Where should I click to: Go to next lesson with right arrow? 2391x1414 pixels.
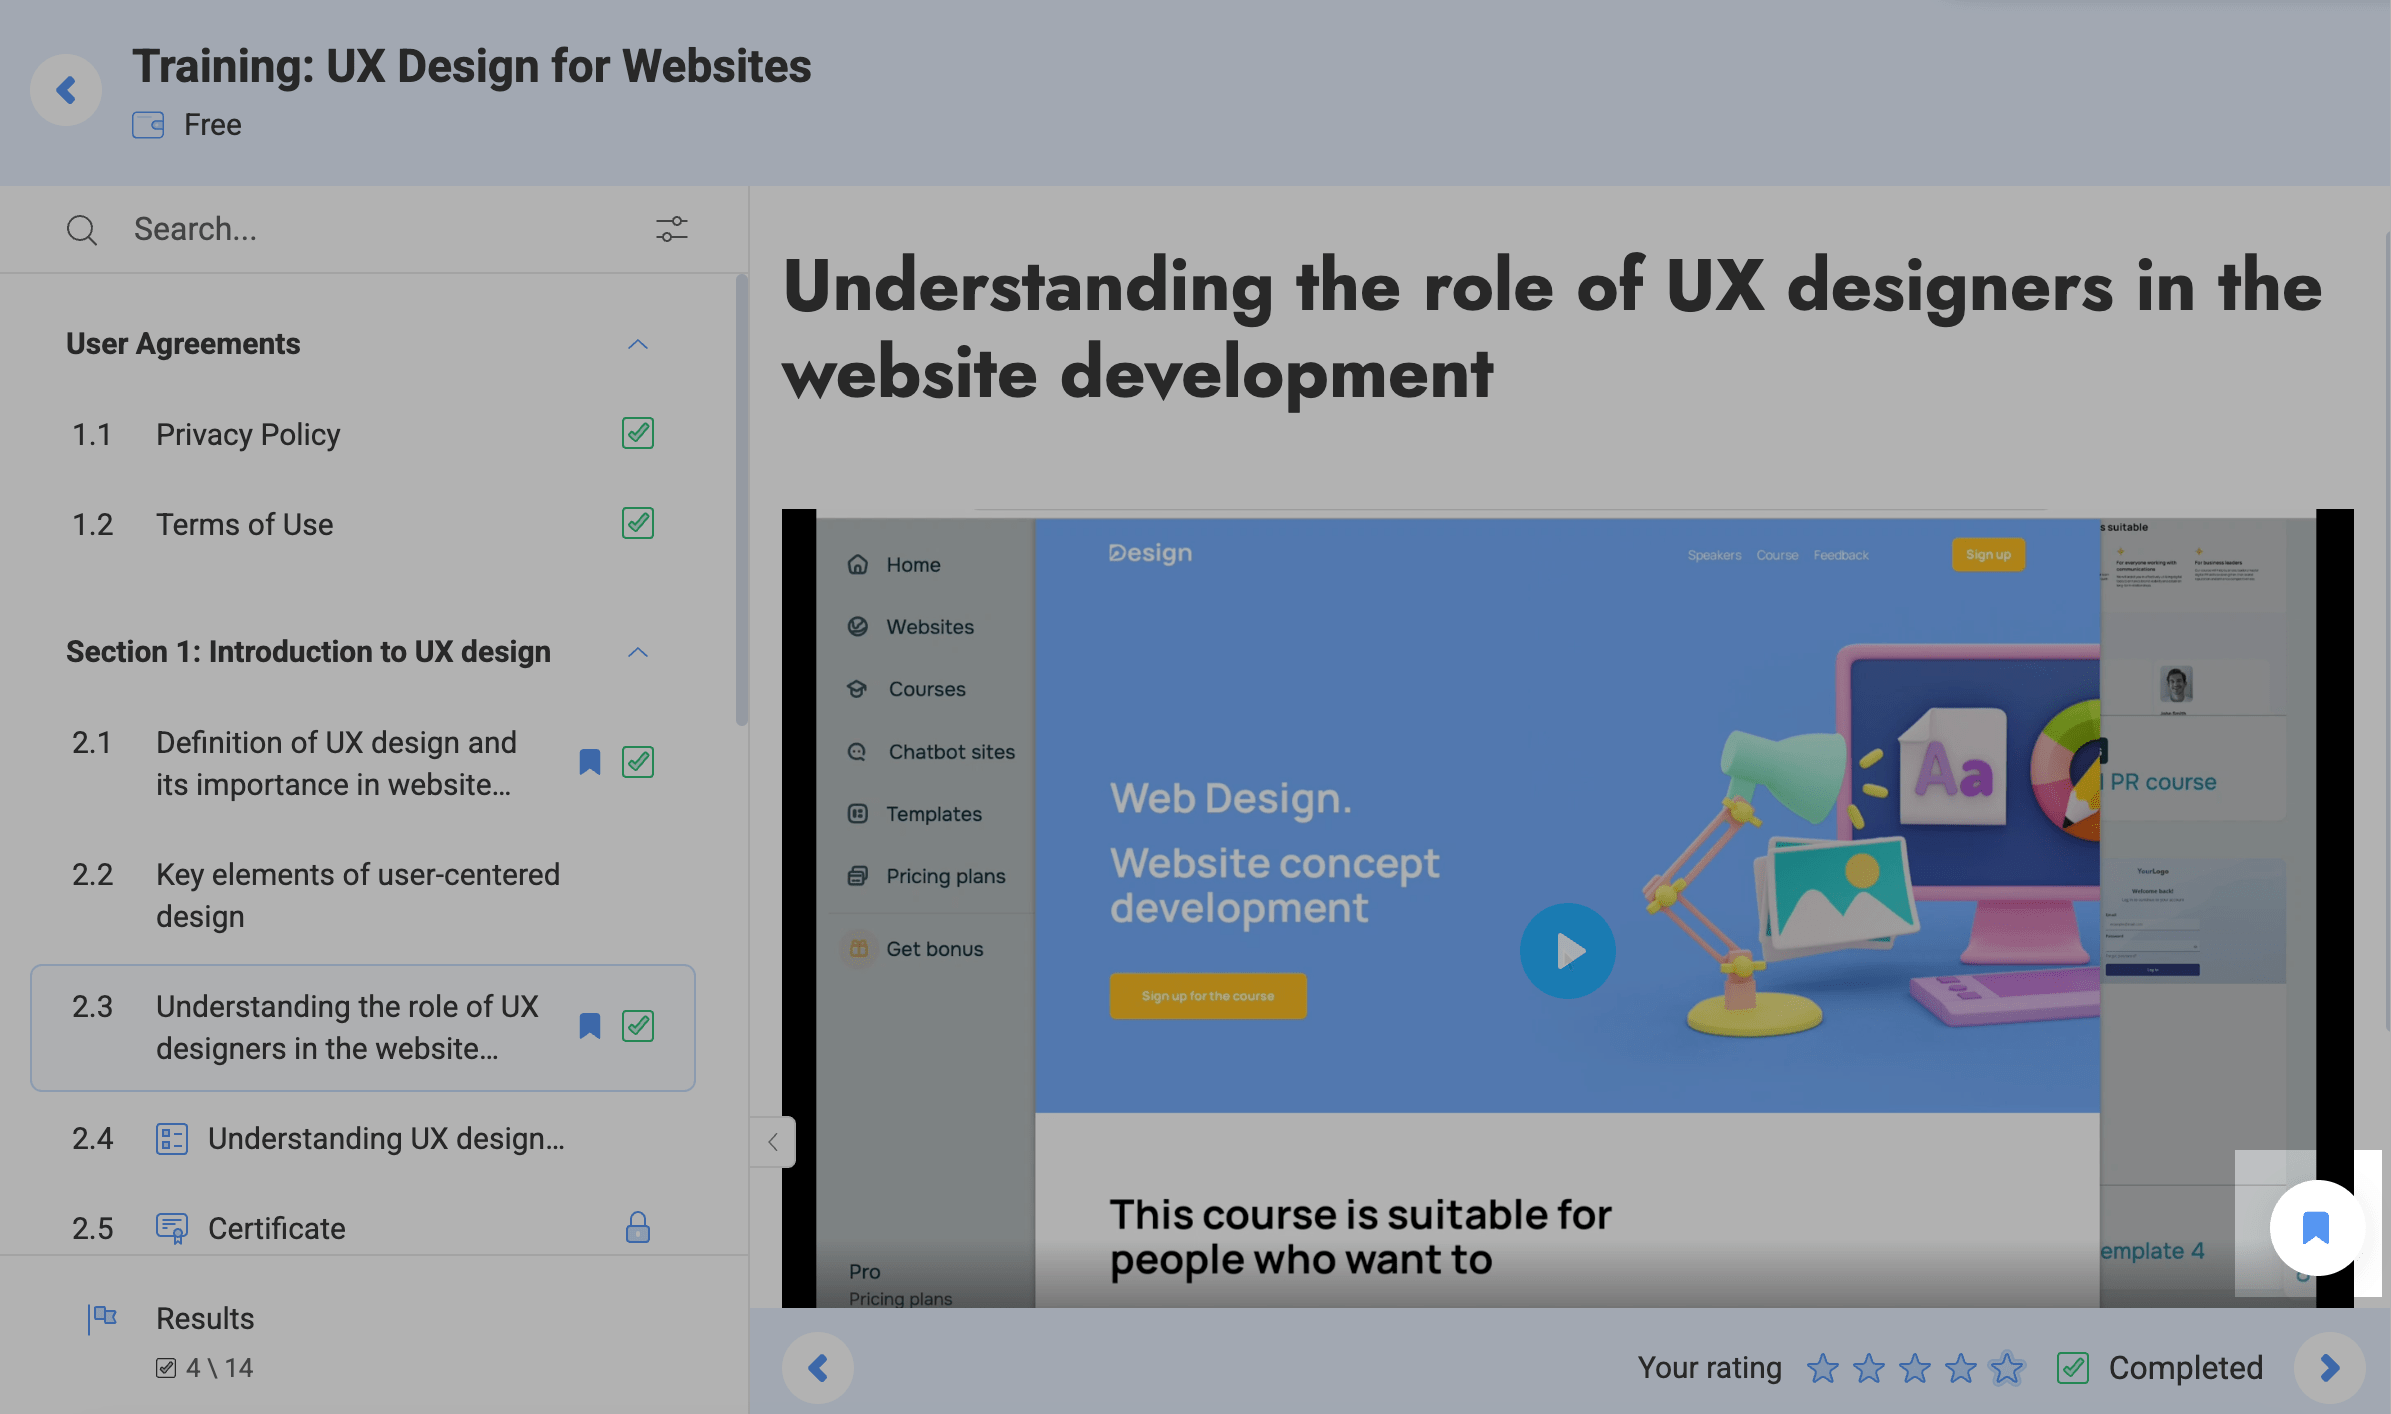click(2329, 1367)
